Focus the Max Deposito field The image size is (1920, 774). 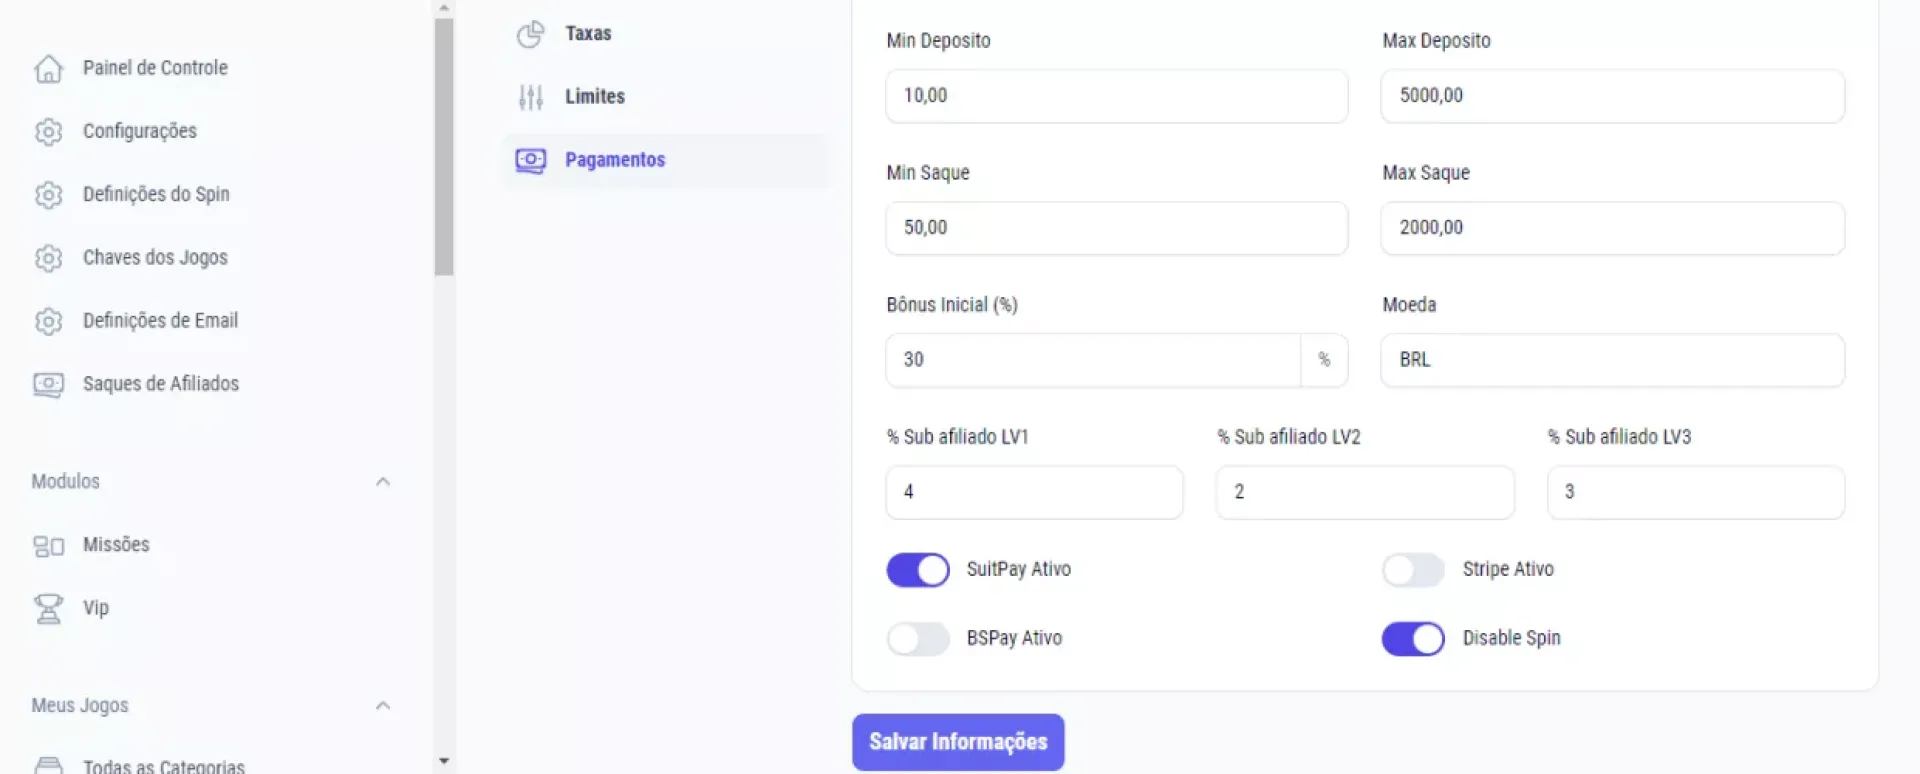(1613, 96)
